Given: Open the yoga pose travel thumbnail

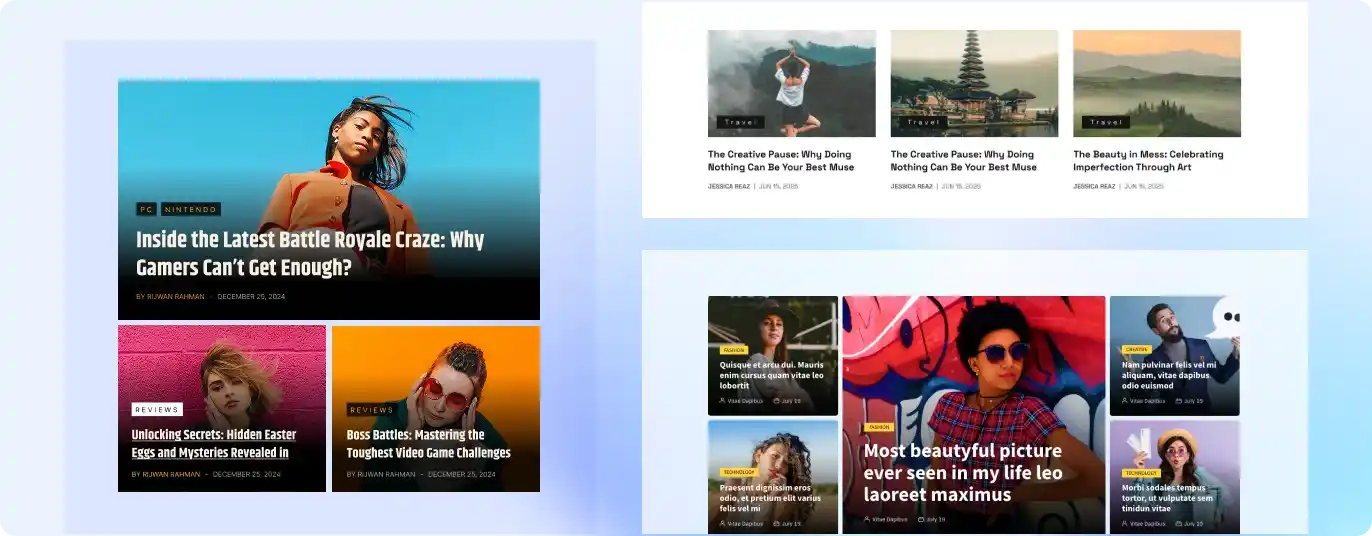Looking at the screenshot, I should 791,82.
